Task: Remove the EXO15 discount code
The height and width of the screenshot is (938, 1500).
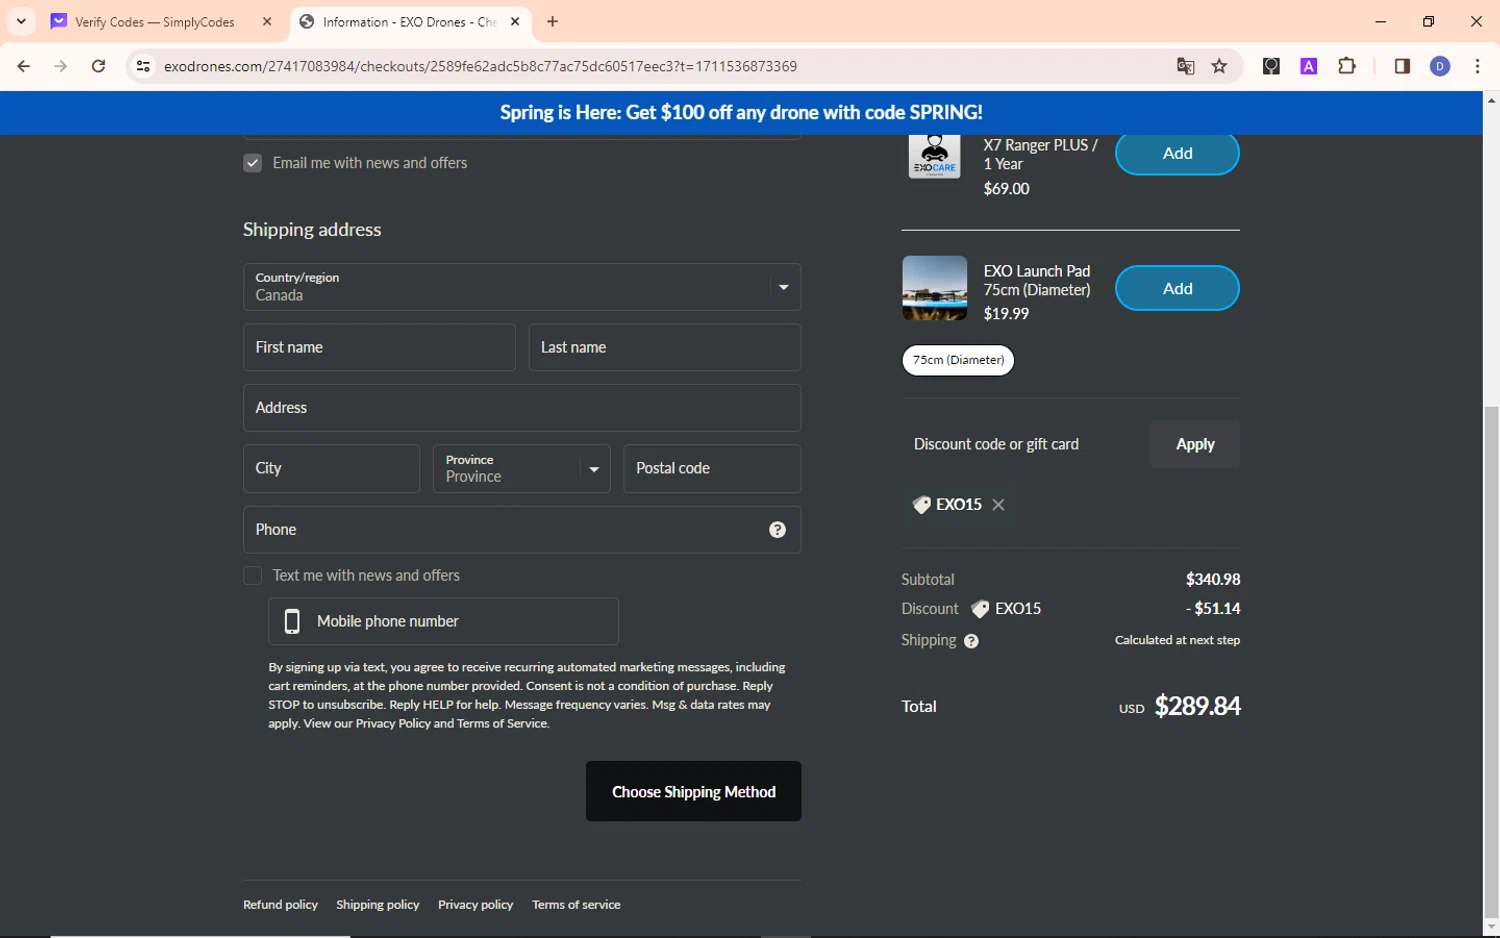Action: click(998, 505)
